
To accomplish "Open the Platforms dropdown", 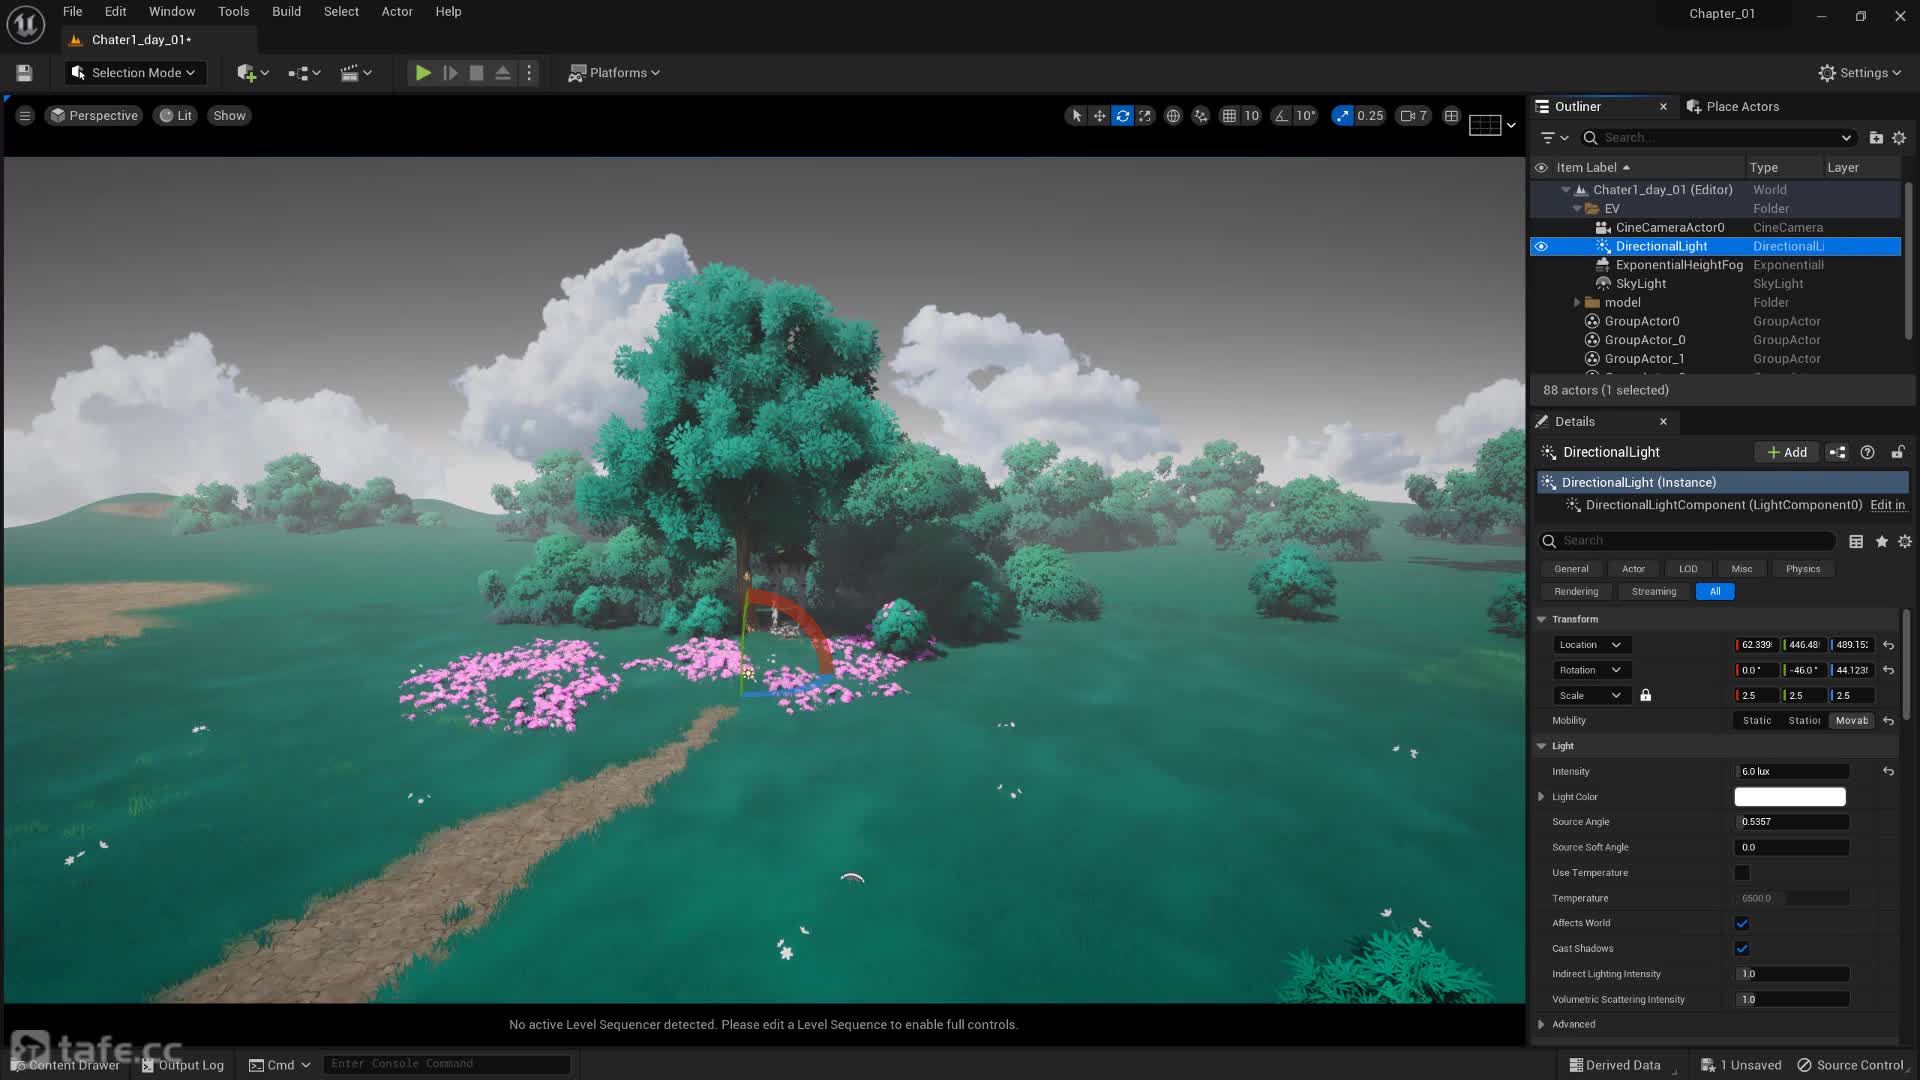I will coord(614,73).
